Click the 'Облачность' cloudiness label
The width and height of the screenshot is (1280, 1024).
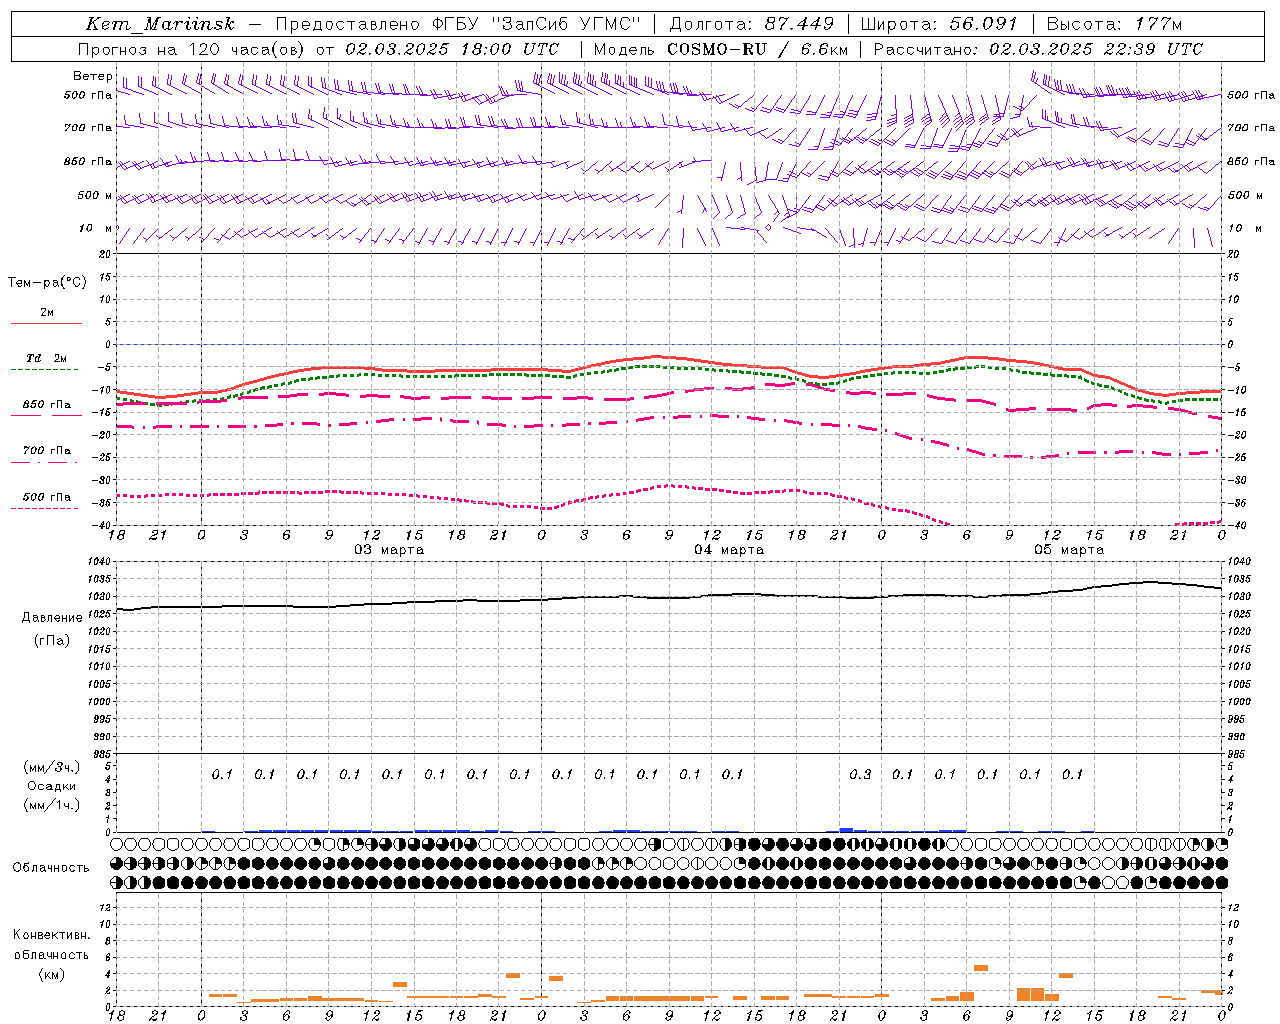point(51,867)
